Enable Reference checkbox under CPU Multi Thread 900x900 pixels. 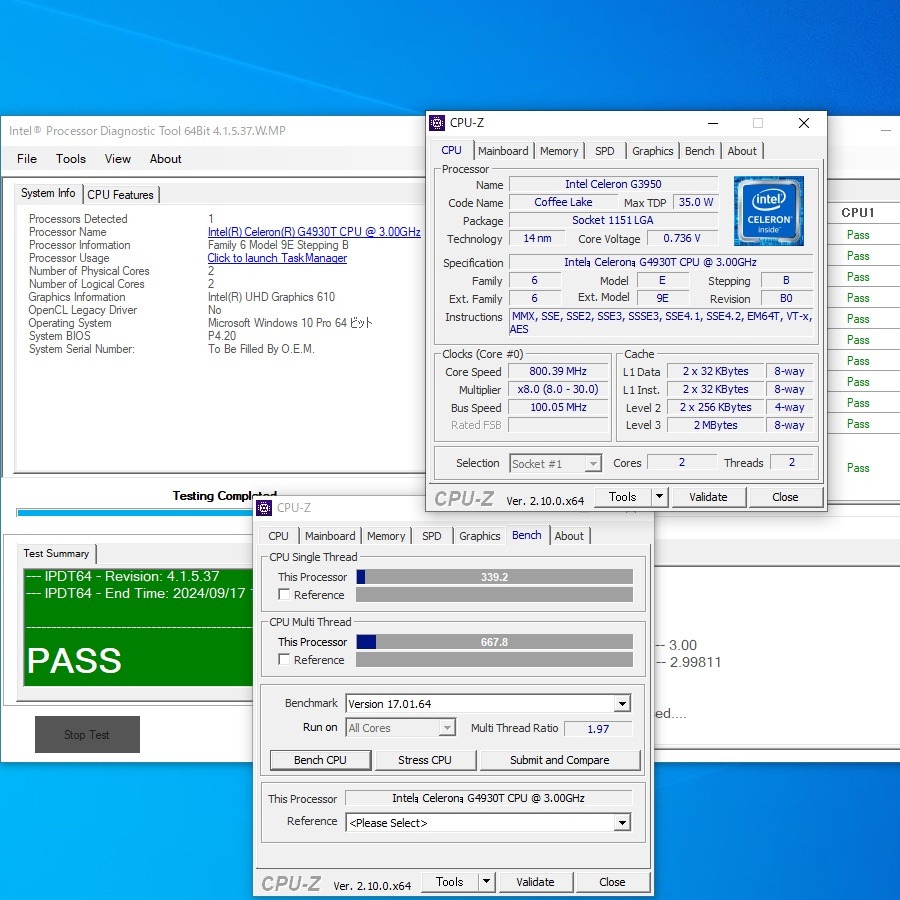pos(285,660)
